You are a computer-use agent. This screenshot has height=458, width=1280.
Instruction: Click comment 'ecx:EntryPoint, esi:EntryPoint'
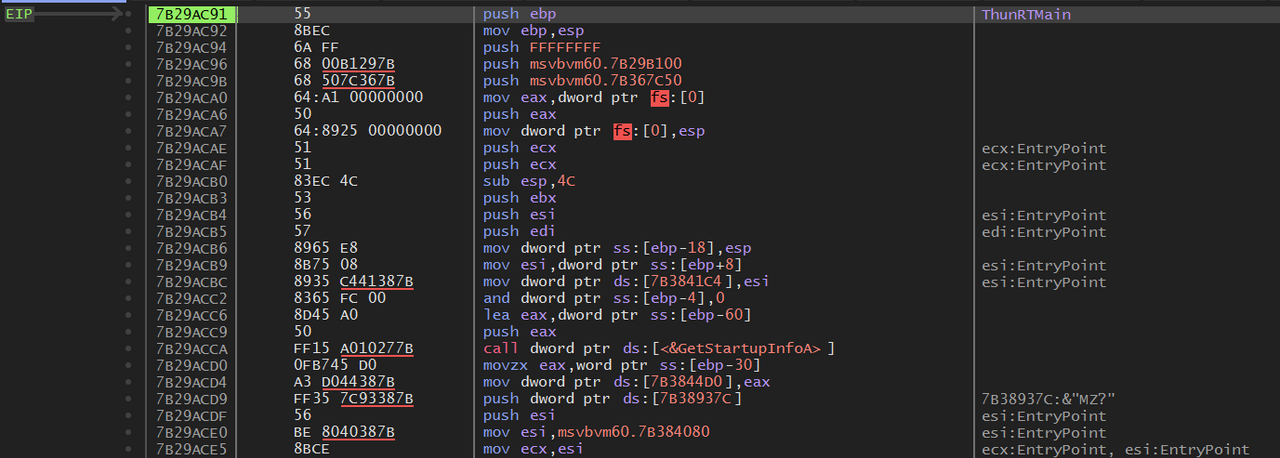pos(1116,450)
